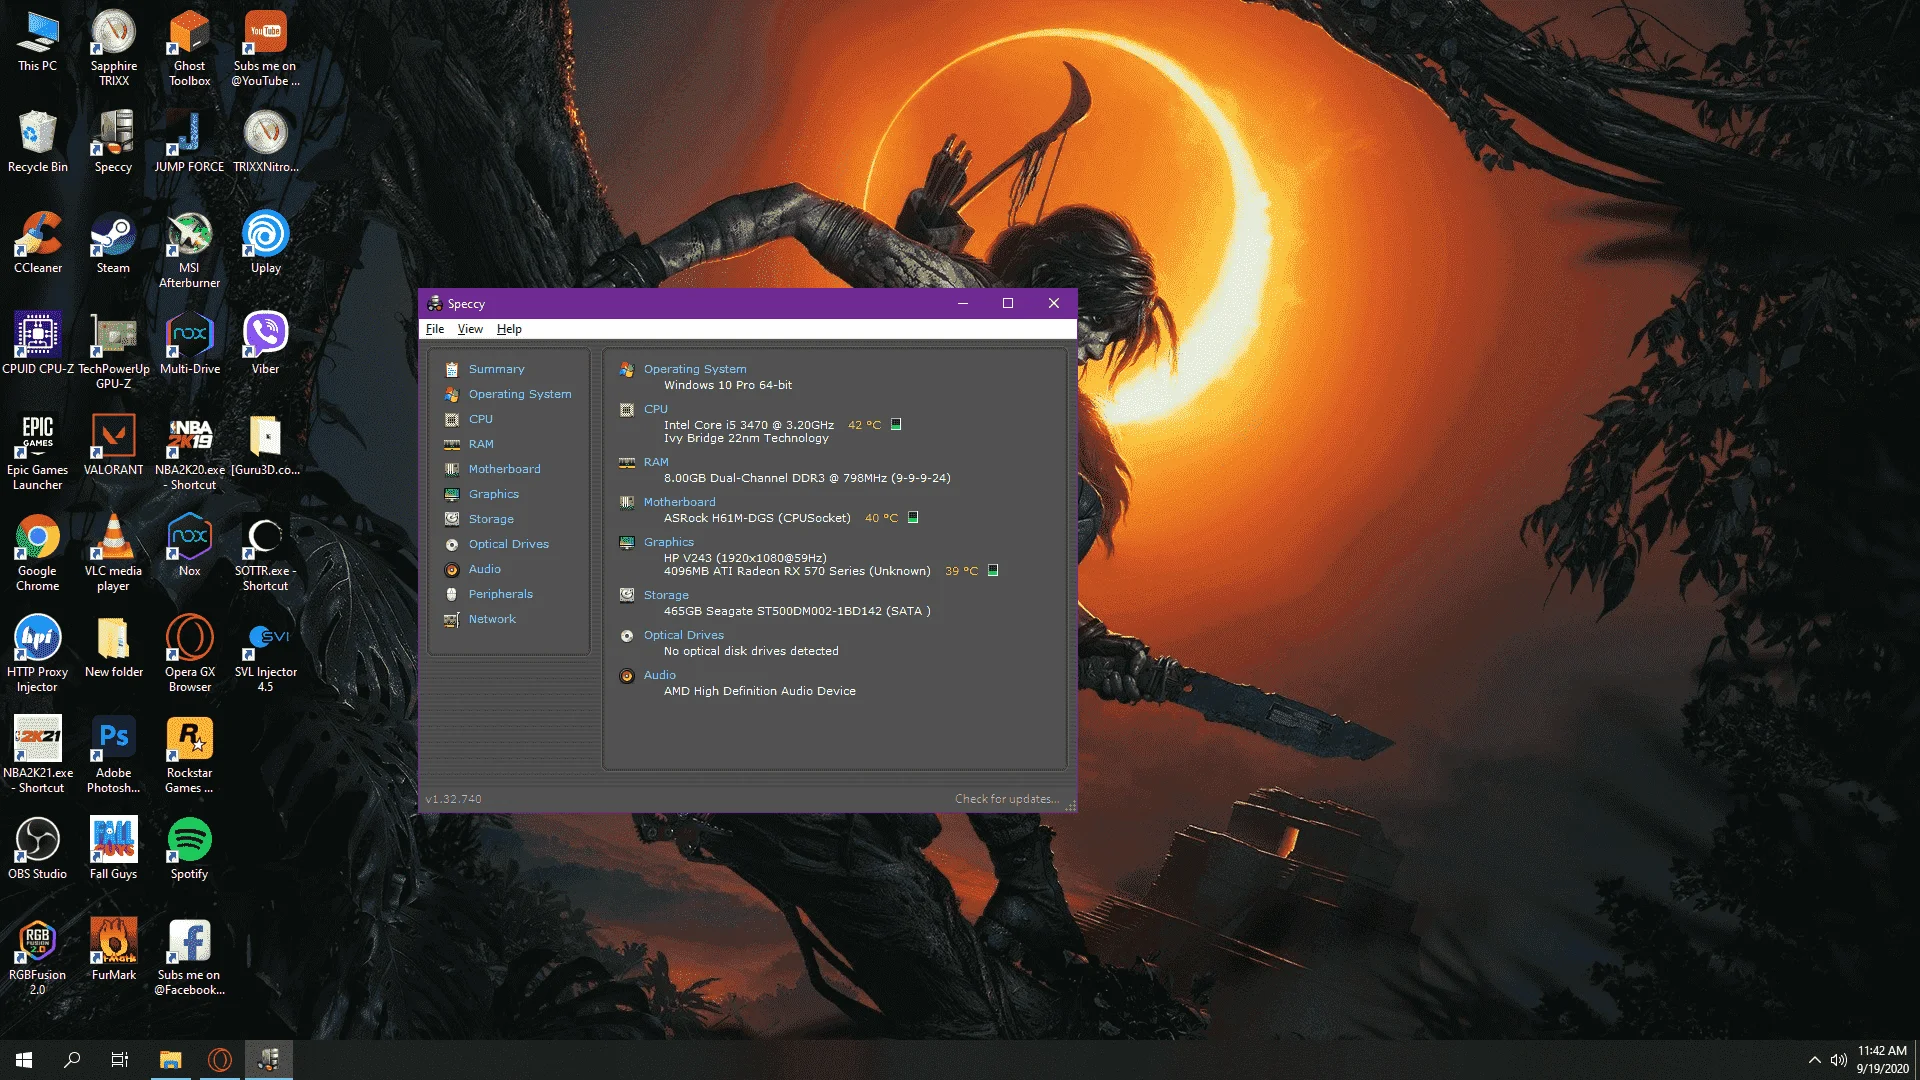Screen dimensions: 1920x1080
Task: Open the Epic Games Launcher desktop icon
Action: [x=38, y=452]
